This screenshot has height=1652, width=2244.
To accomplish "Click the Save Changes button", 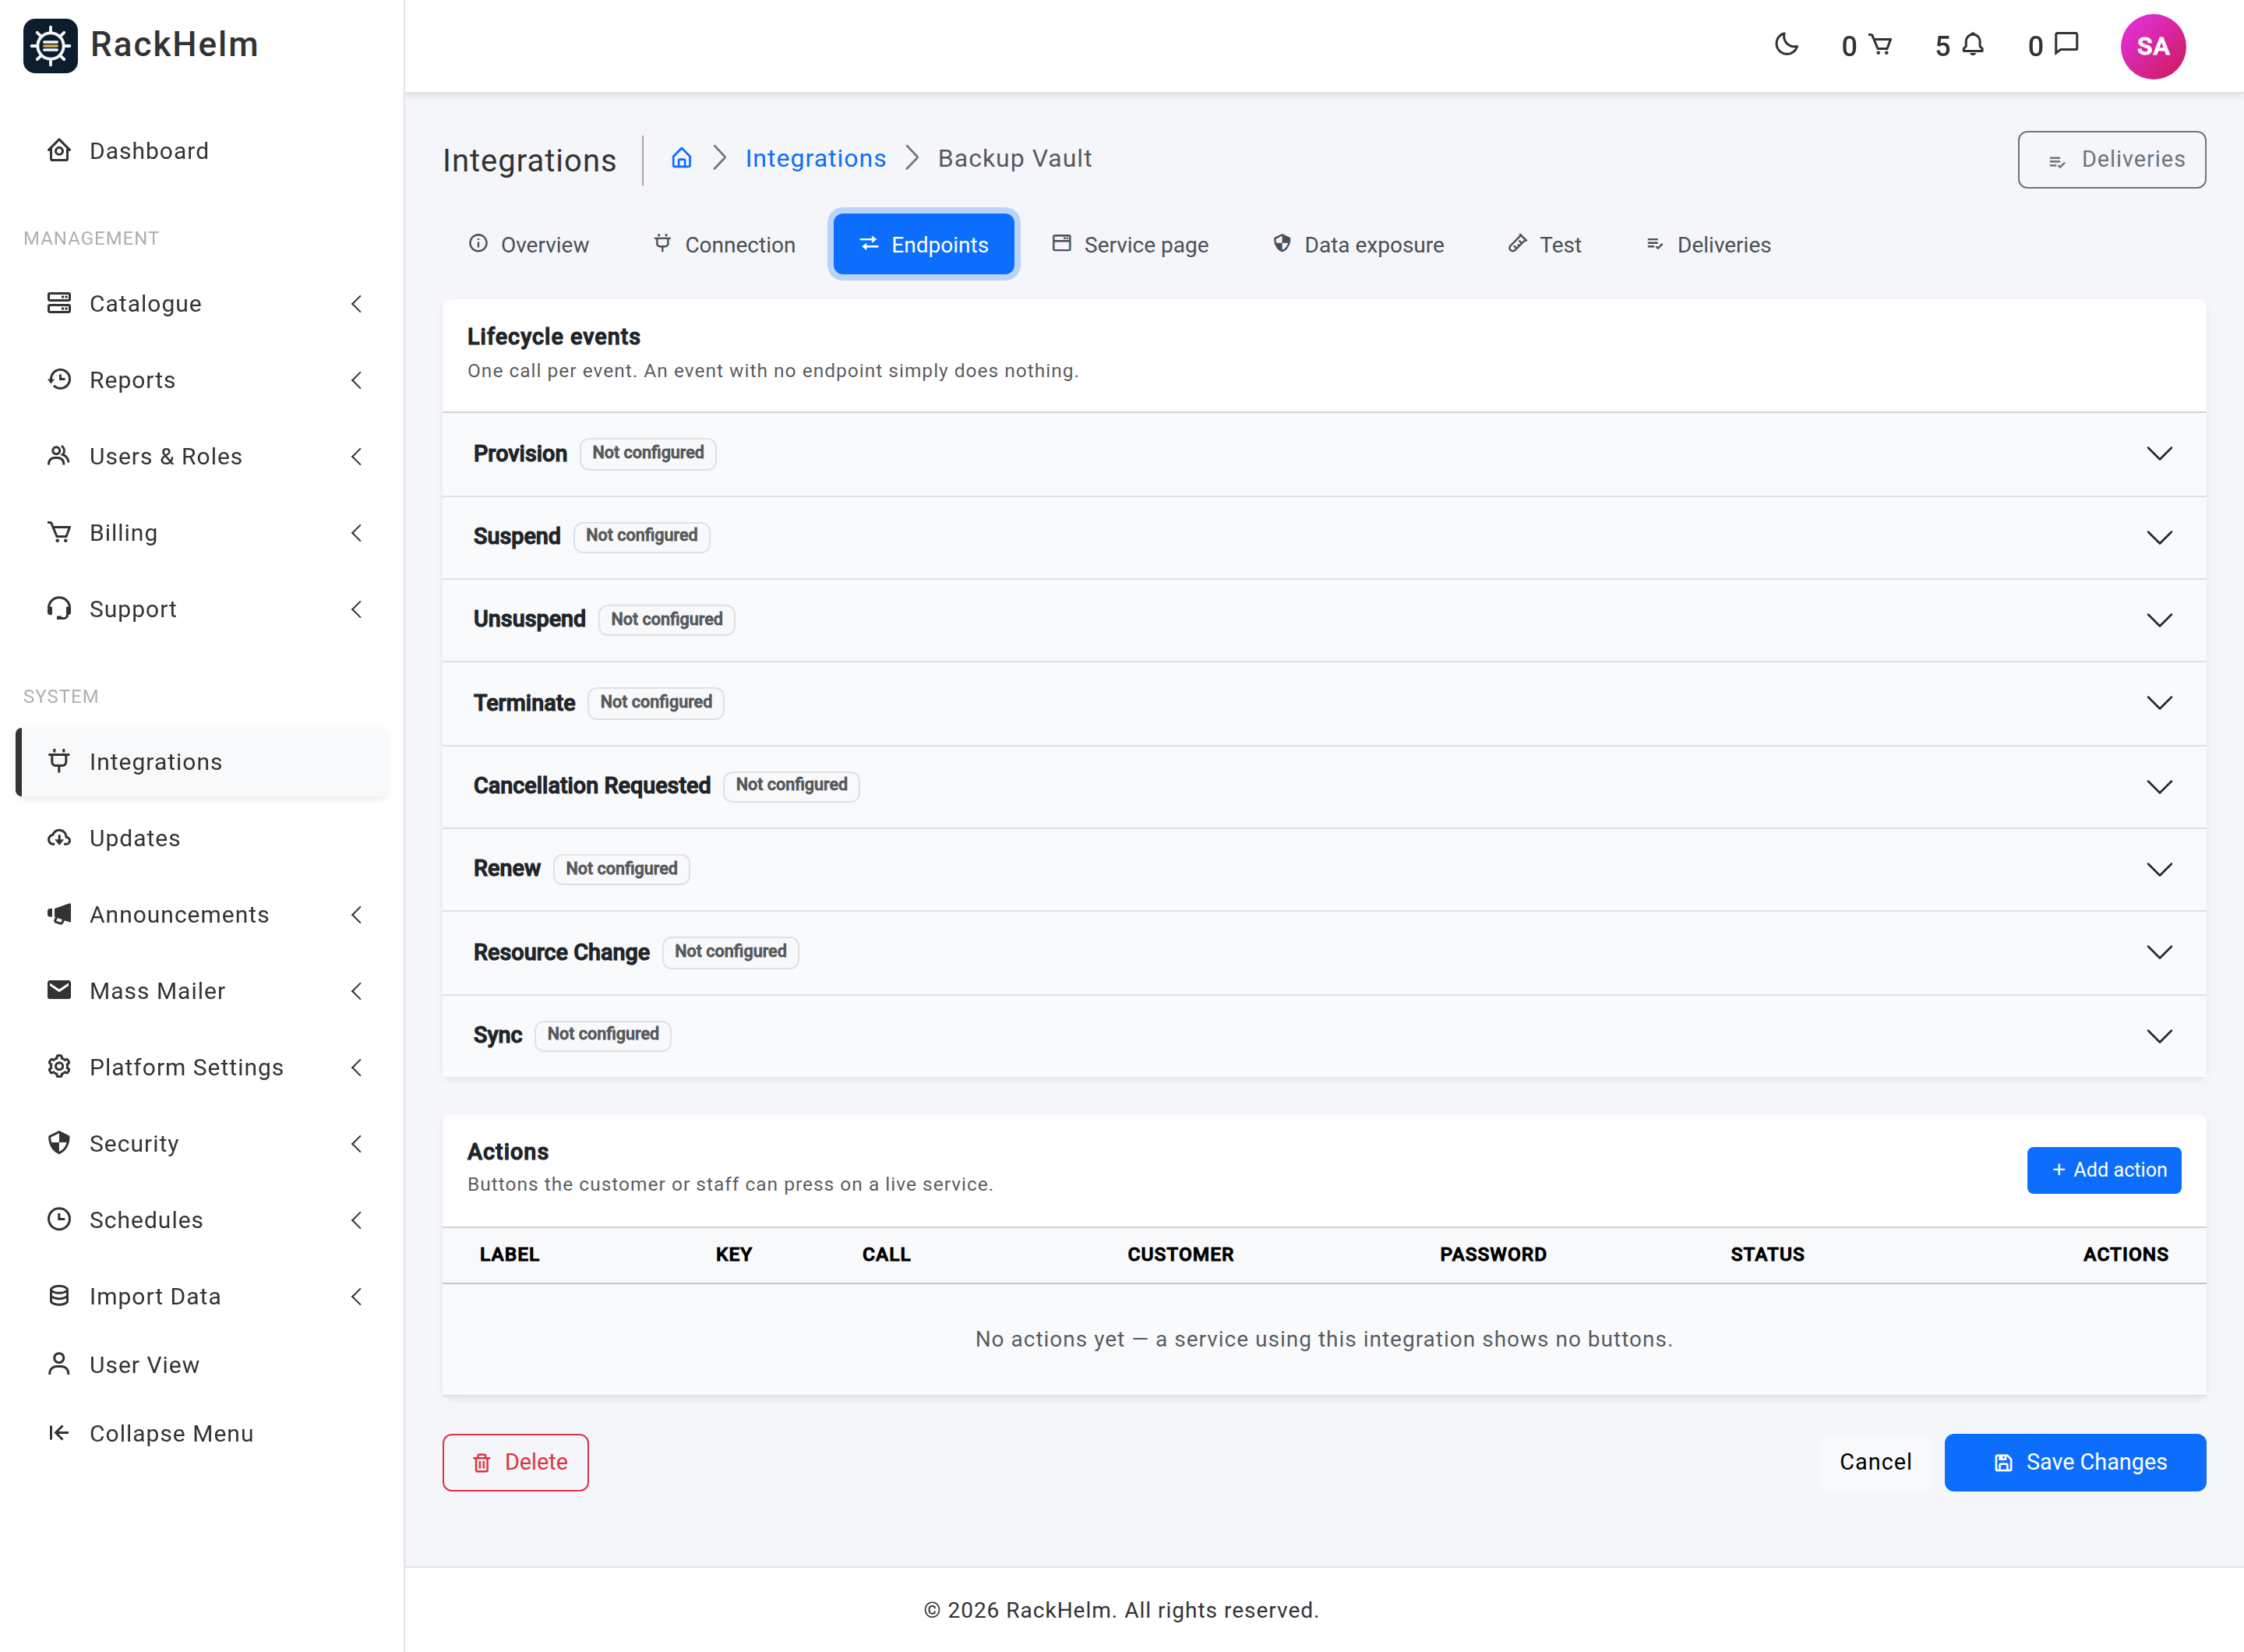I will (x=2075, y=1462).
